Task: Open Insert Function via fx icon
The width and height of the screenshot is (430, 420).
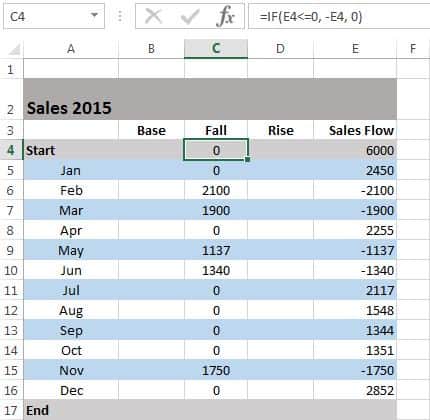Action: click(225, 16)
